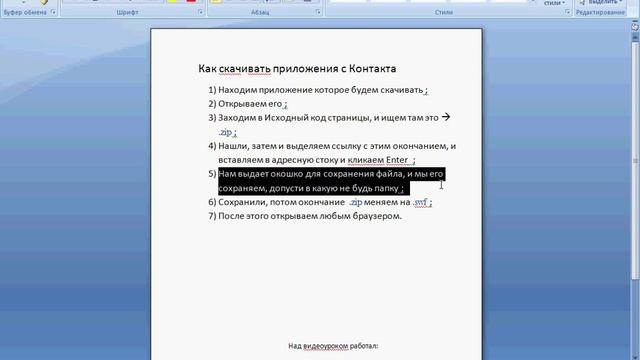Click the heading 'Как скачивать приложения с Контакта'
640x360 pixels.
coord(297,69)
